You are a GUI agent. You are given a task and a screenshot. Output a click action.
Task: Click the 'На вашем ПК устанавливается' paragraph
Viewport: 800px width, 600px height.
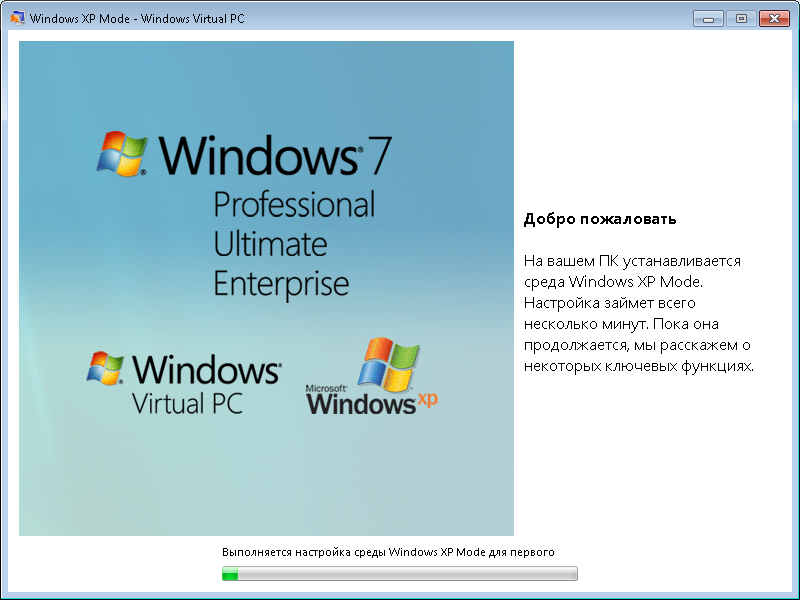(x=639, y=313)
